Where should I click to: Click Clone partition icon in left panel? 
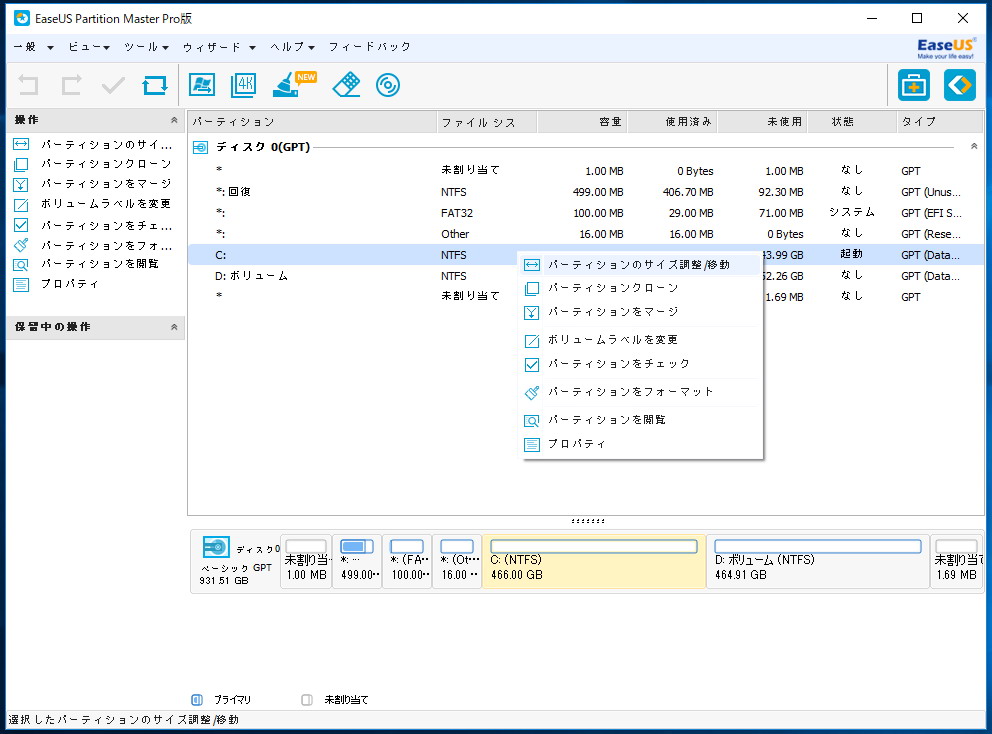click(x=21, y=165)
